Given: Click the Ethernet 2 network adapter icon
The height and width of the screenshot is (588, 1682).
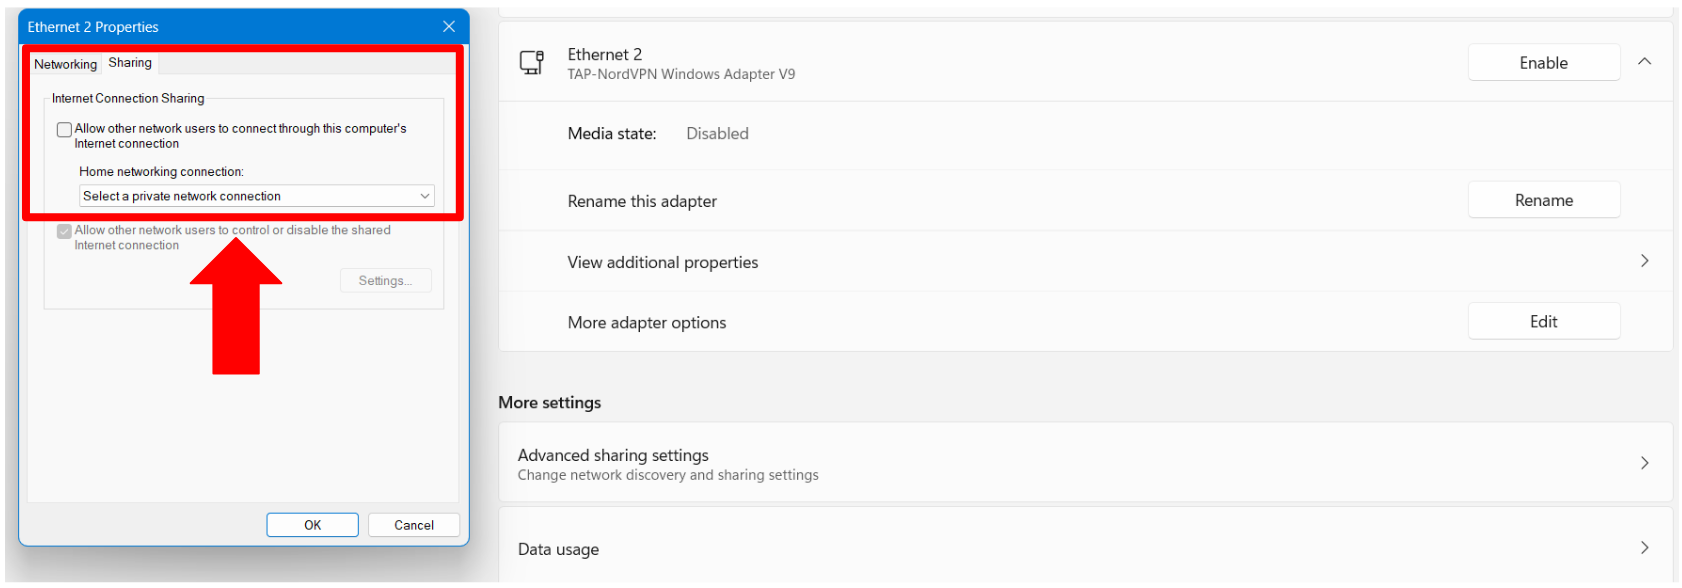Looking at the screenshot, I should coord(532,63).
